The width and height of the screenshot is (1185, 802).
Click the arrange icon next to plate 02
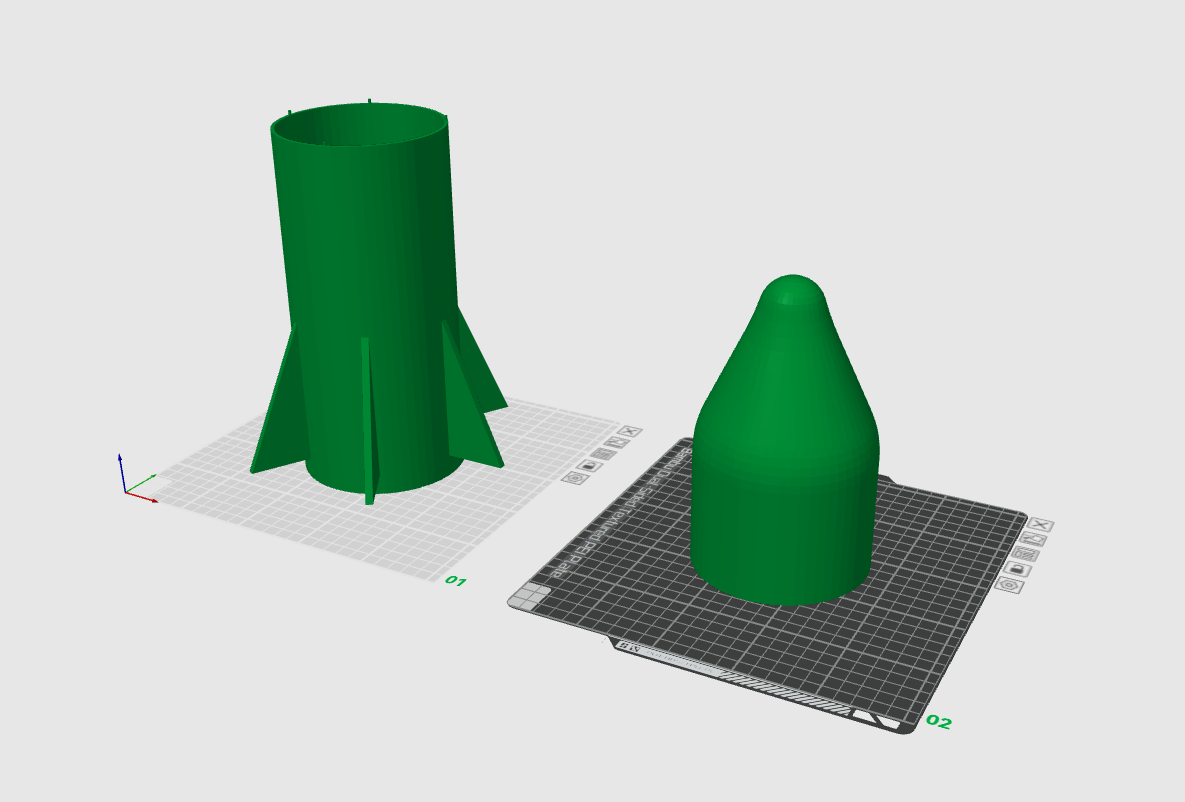1033,539
